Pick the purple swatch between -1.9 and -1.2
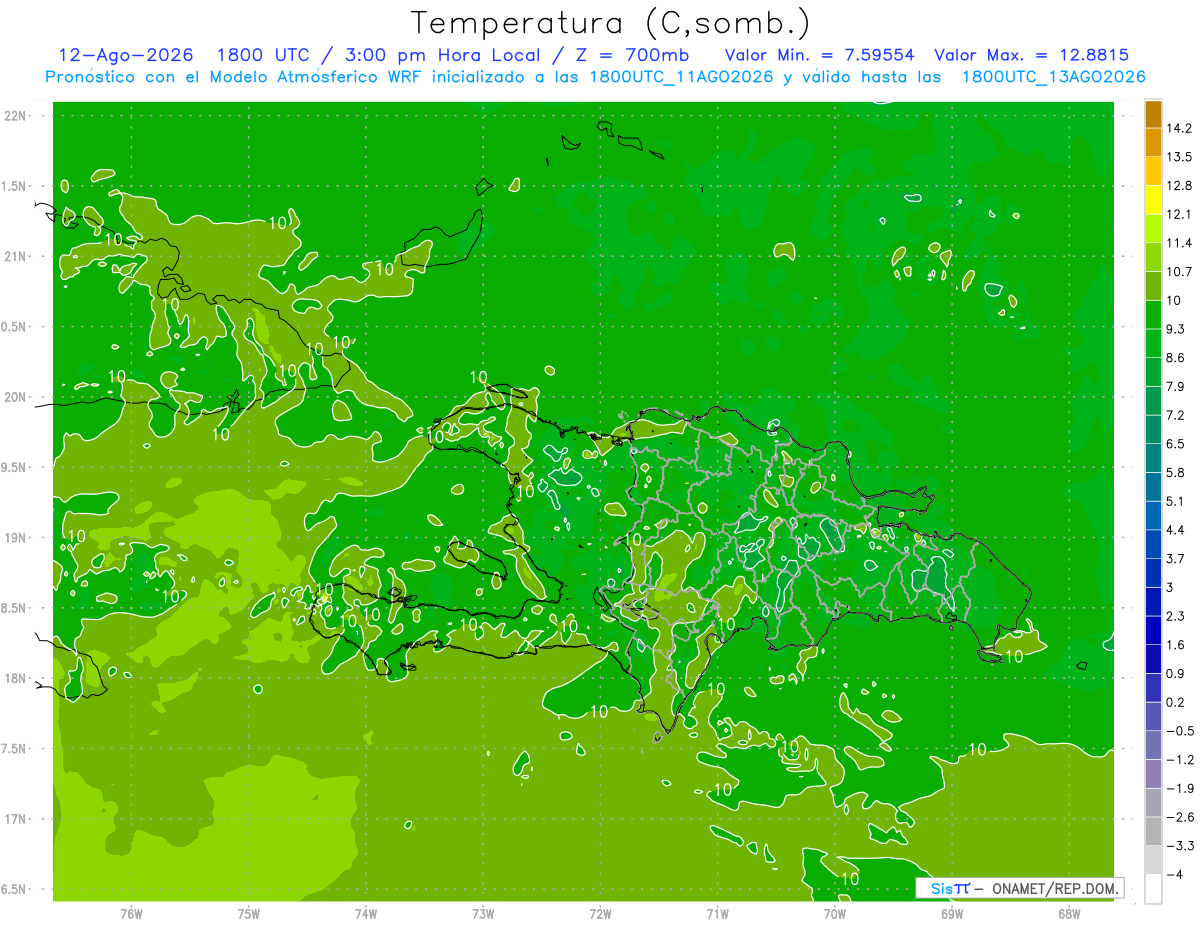This screenshot has height=927, width=1200. pos(1153,775)
